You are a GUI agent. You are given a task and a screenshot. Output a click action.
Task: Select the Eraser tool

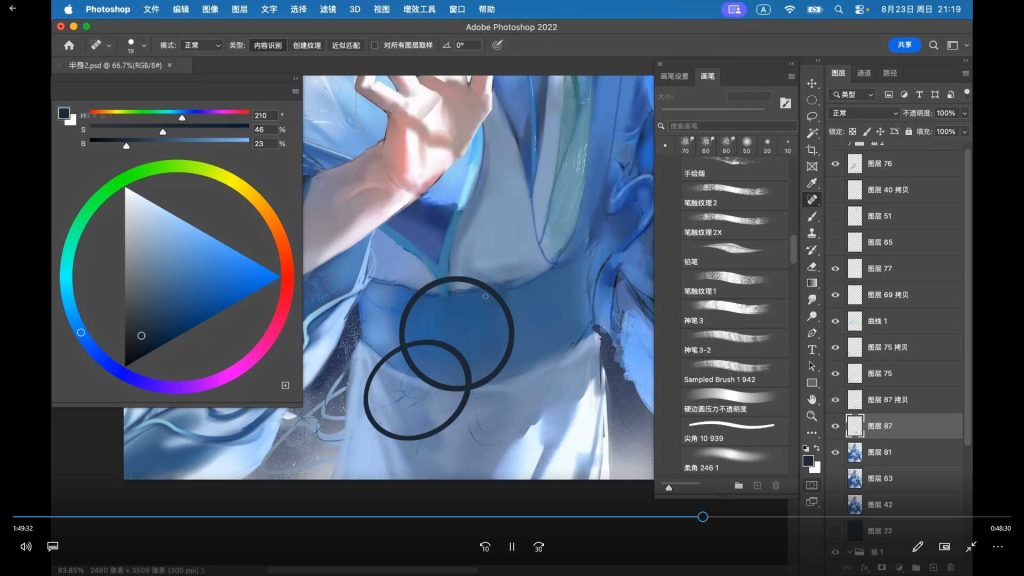pos(812,266)
